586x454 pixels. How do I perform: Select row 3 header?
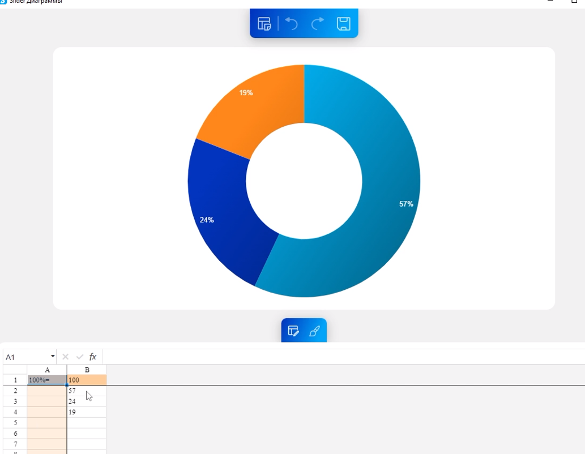coord(15,401)
